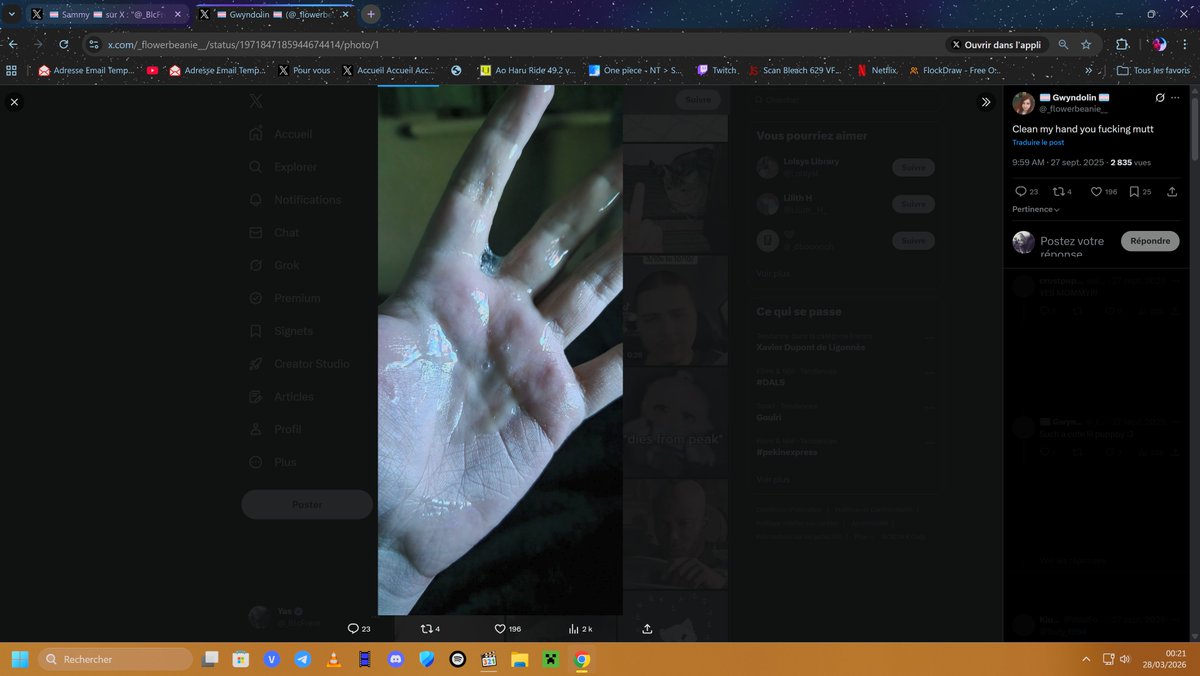
Task: Open Spotify from the taskbar
Action: pos(458,659)
